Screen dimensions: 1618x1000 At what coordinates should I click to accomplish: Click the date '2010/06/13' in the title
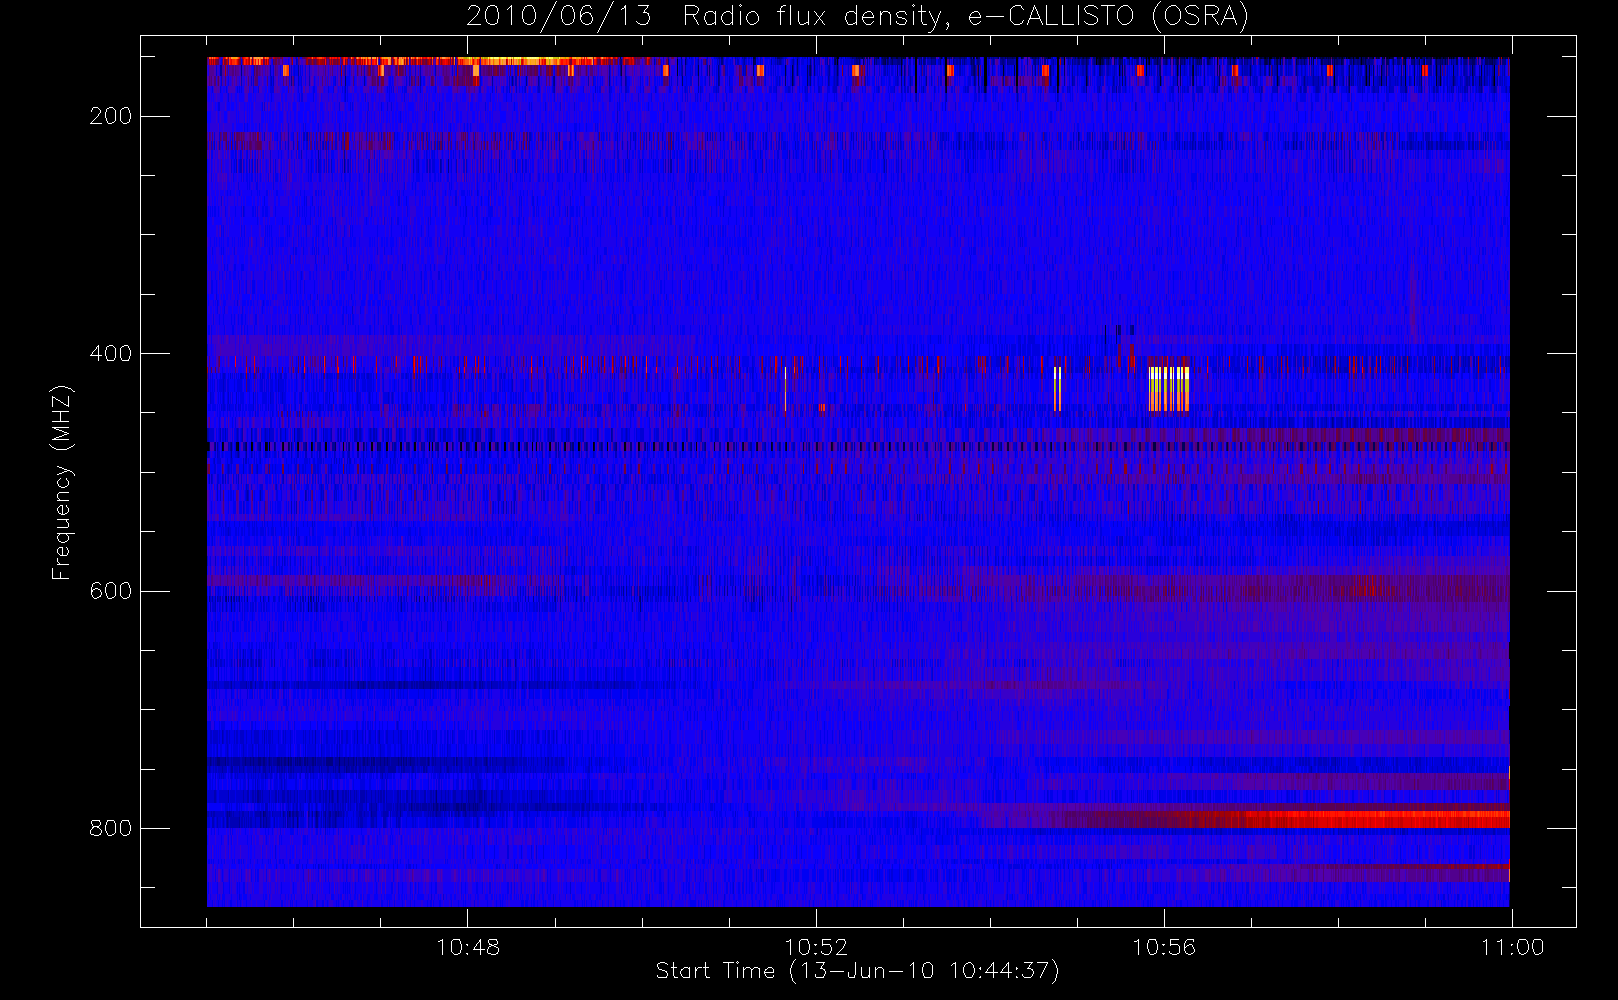559,17
